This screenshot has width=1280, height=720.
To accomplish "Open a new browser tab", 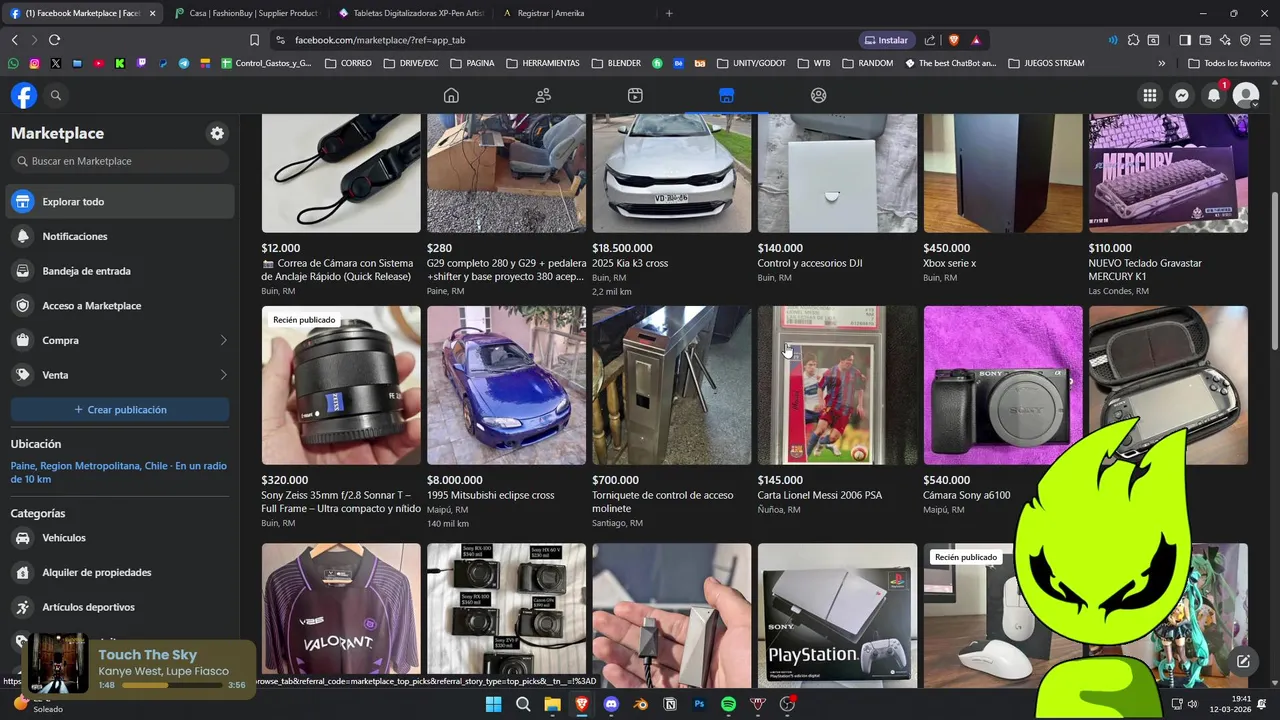I will (x=669, y=13).
